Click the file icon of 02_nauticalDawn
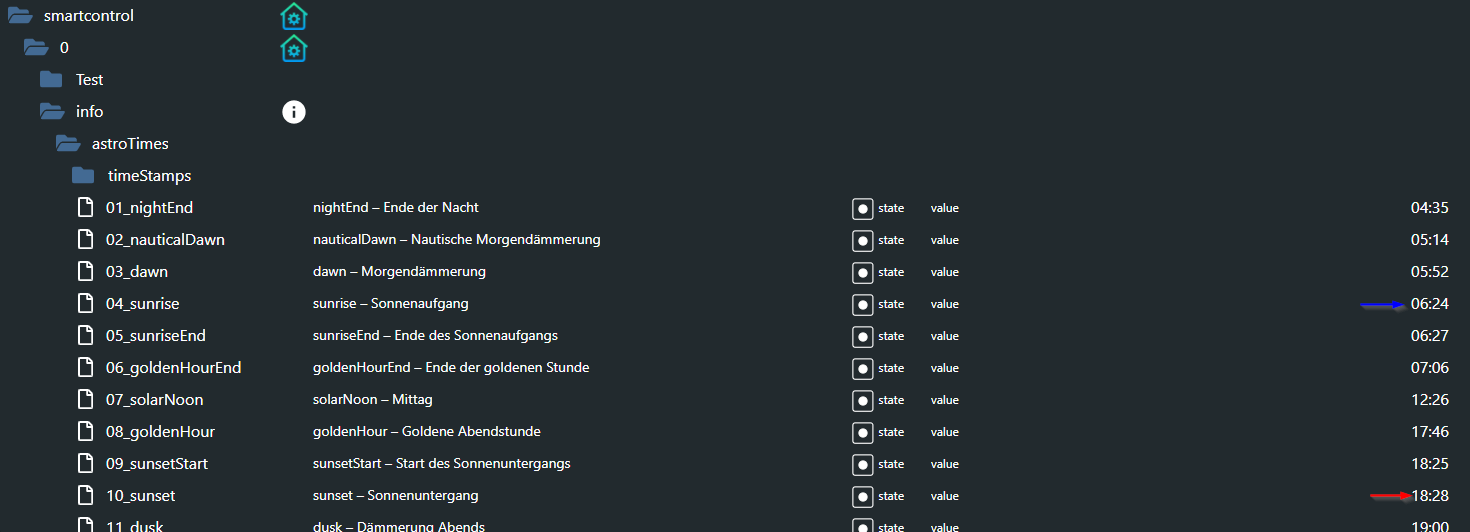Screen dimensions: 1470x532 (86, 240)
